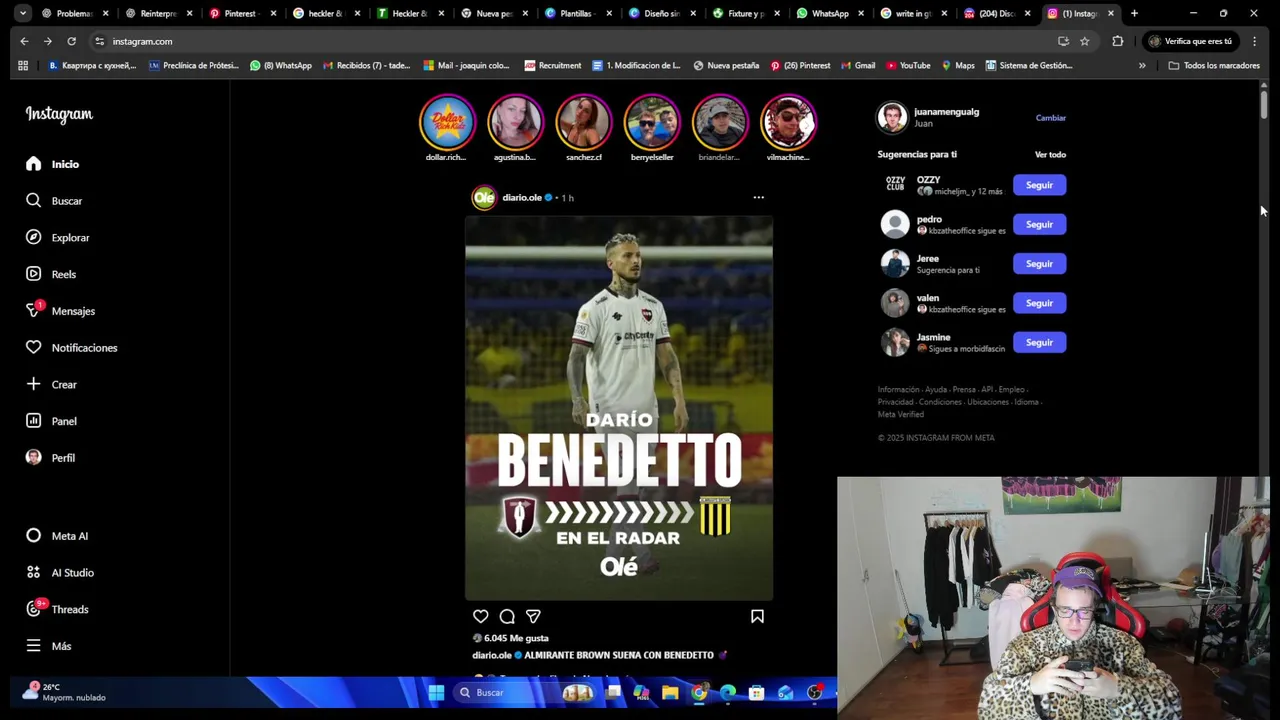The image size is (1280, 720).
Task: Open Notificaciones heart in sidebar
Action: [71, 348]
